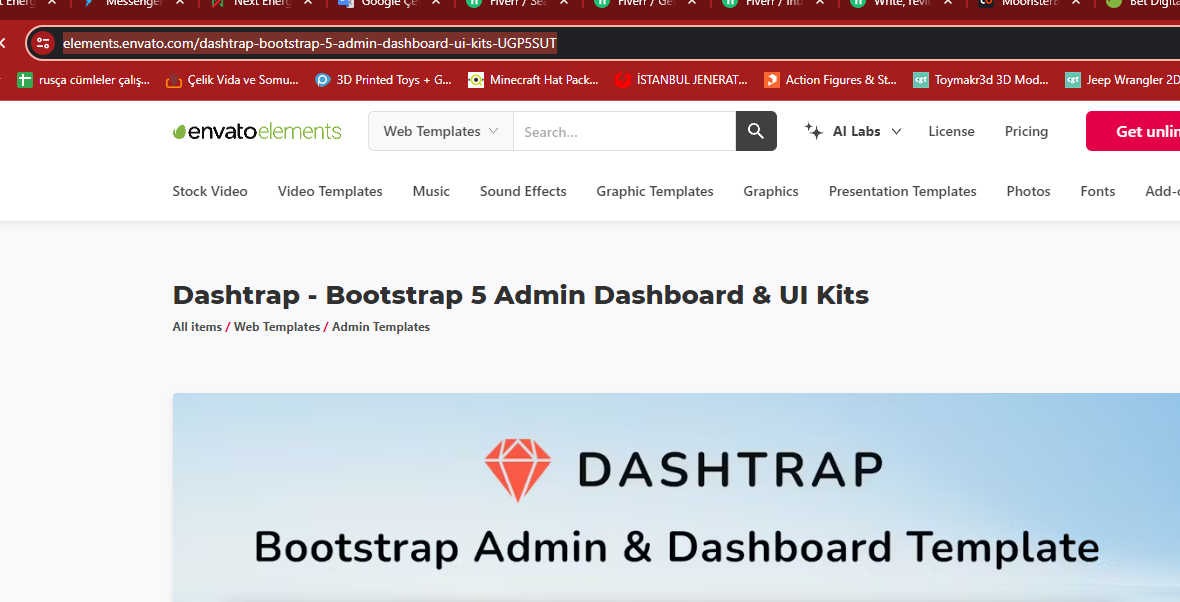
Task: Open the Photos category
Action: coord(1028,191)
